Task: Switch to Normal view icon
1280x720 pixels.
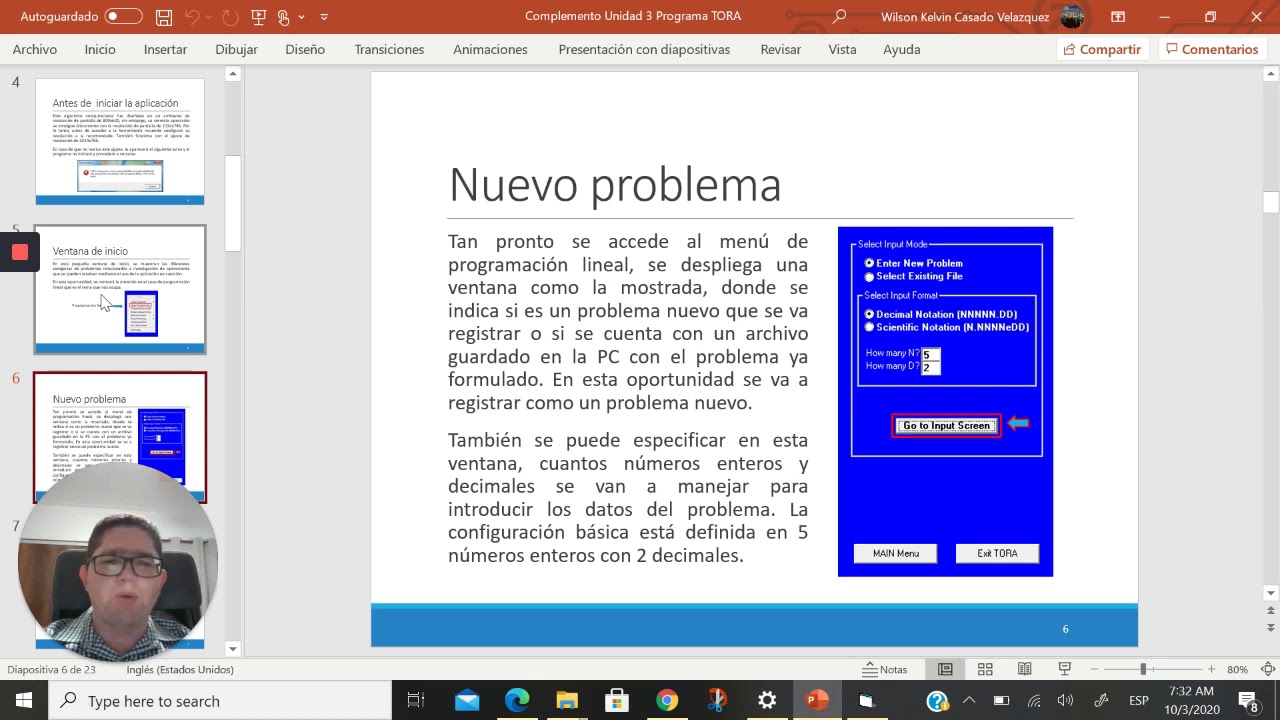Action: click(945, 669)
